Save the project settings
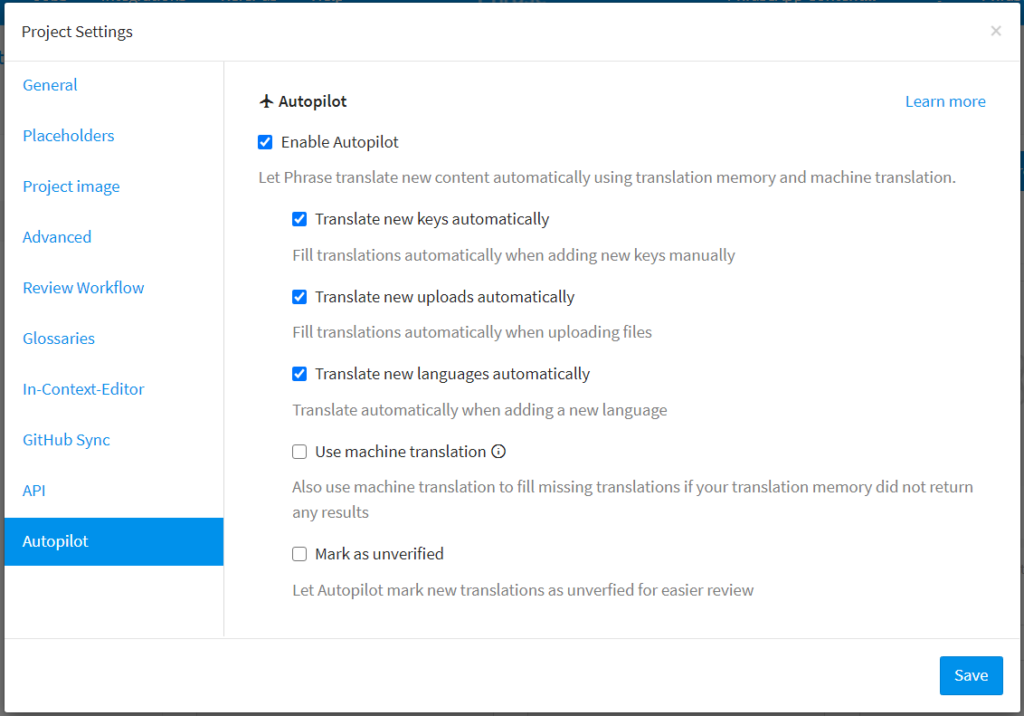The width and height of the screenshot is (1024, 716). tap(970, 675)
